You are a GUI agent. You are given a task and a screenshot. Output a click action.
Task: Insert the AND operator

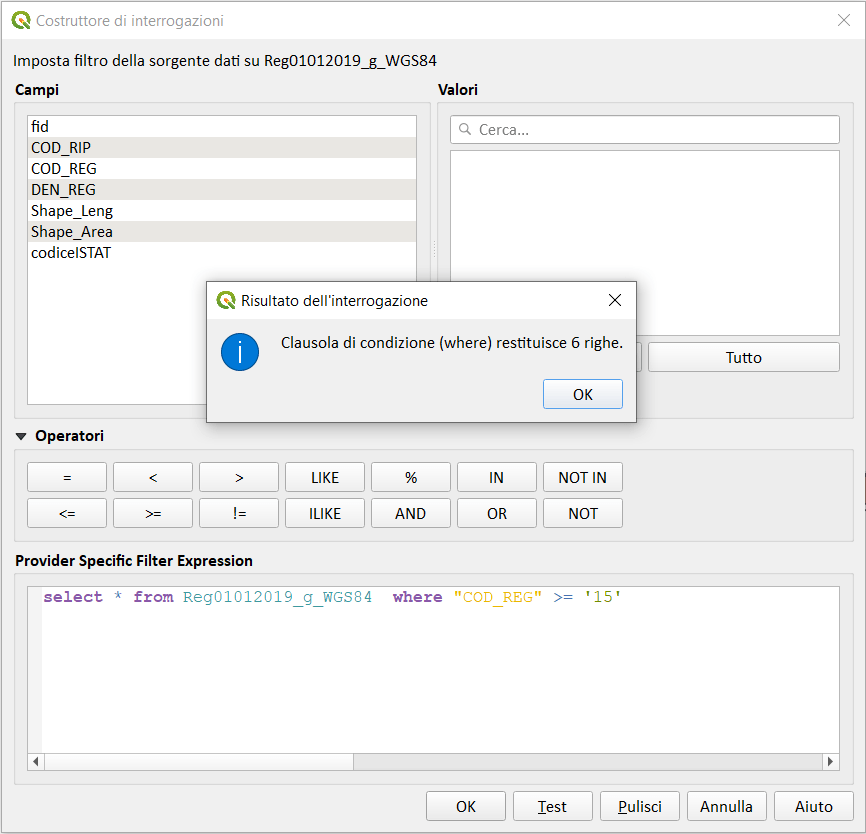click(410, 513)
